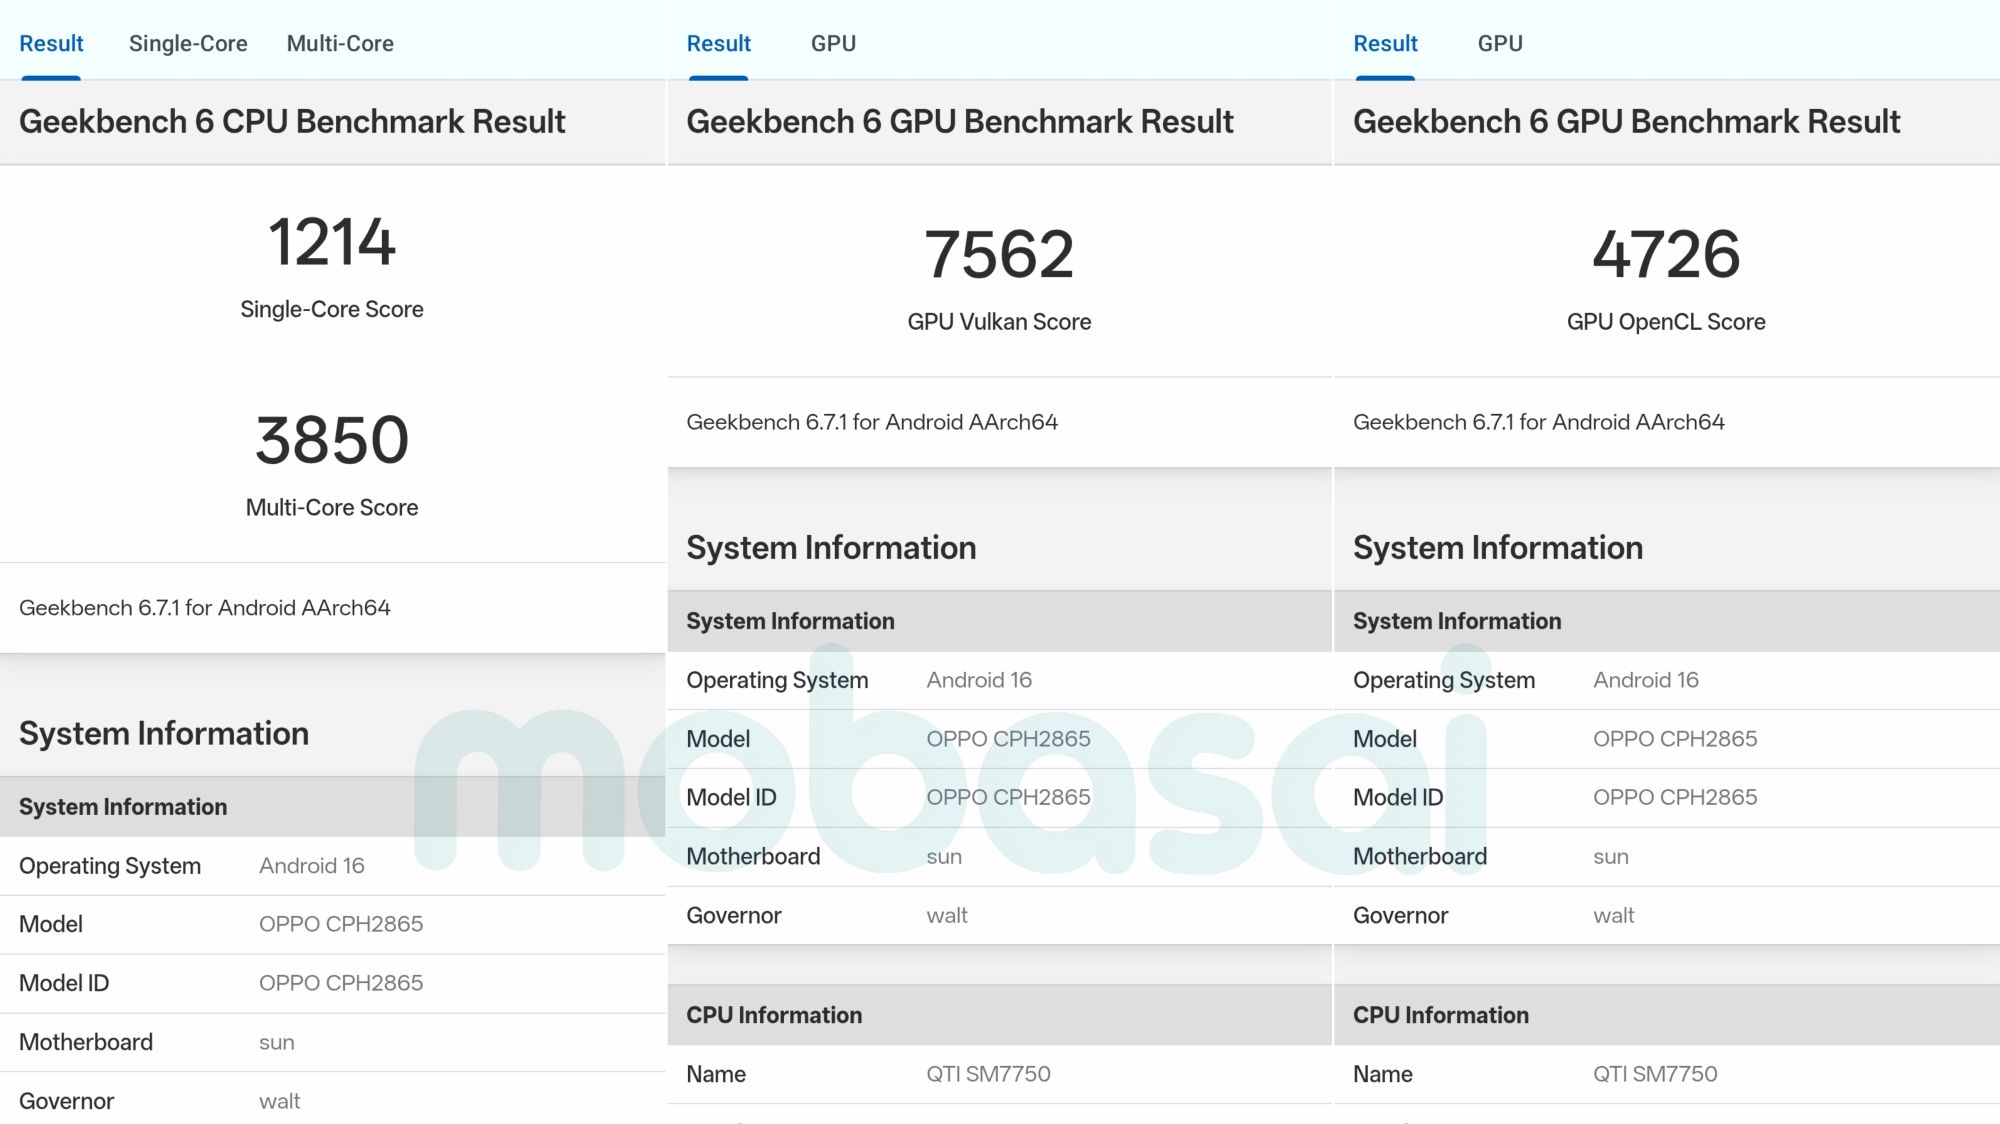Click Motherboard value sun in Vulkan panel
The image size is (2000, 1124).
click(x=944, y=856)
